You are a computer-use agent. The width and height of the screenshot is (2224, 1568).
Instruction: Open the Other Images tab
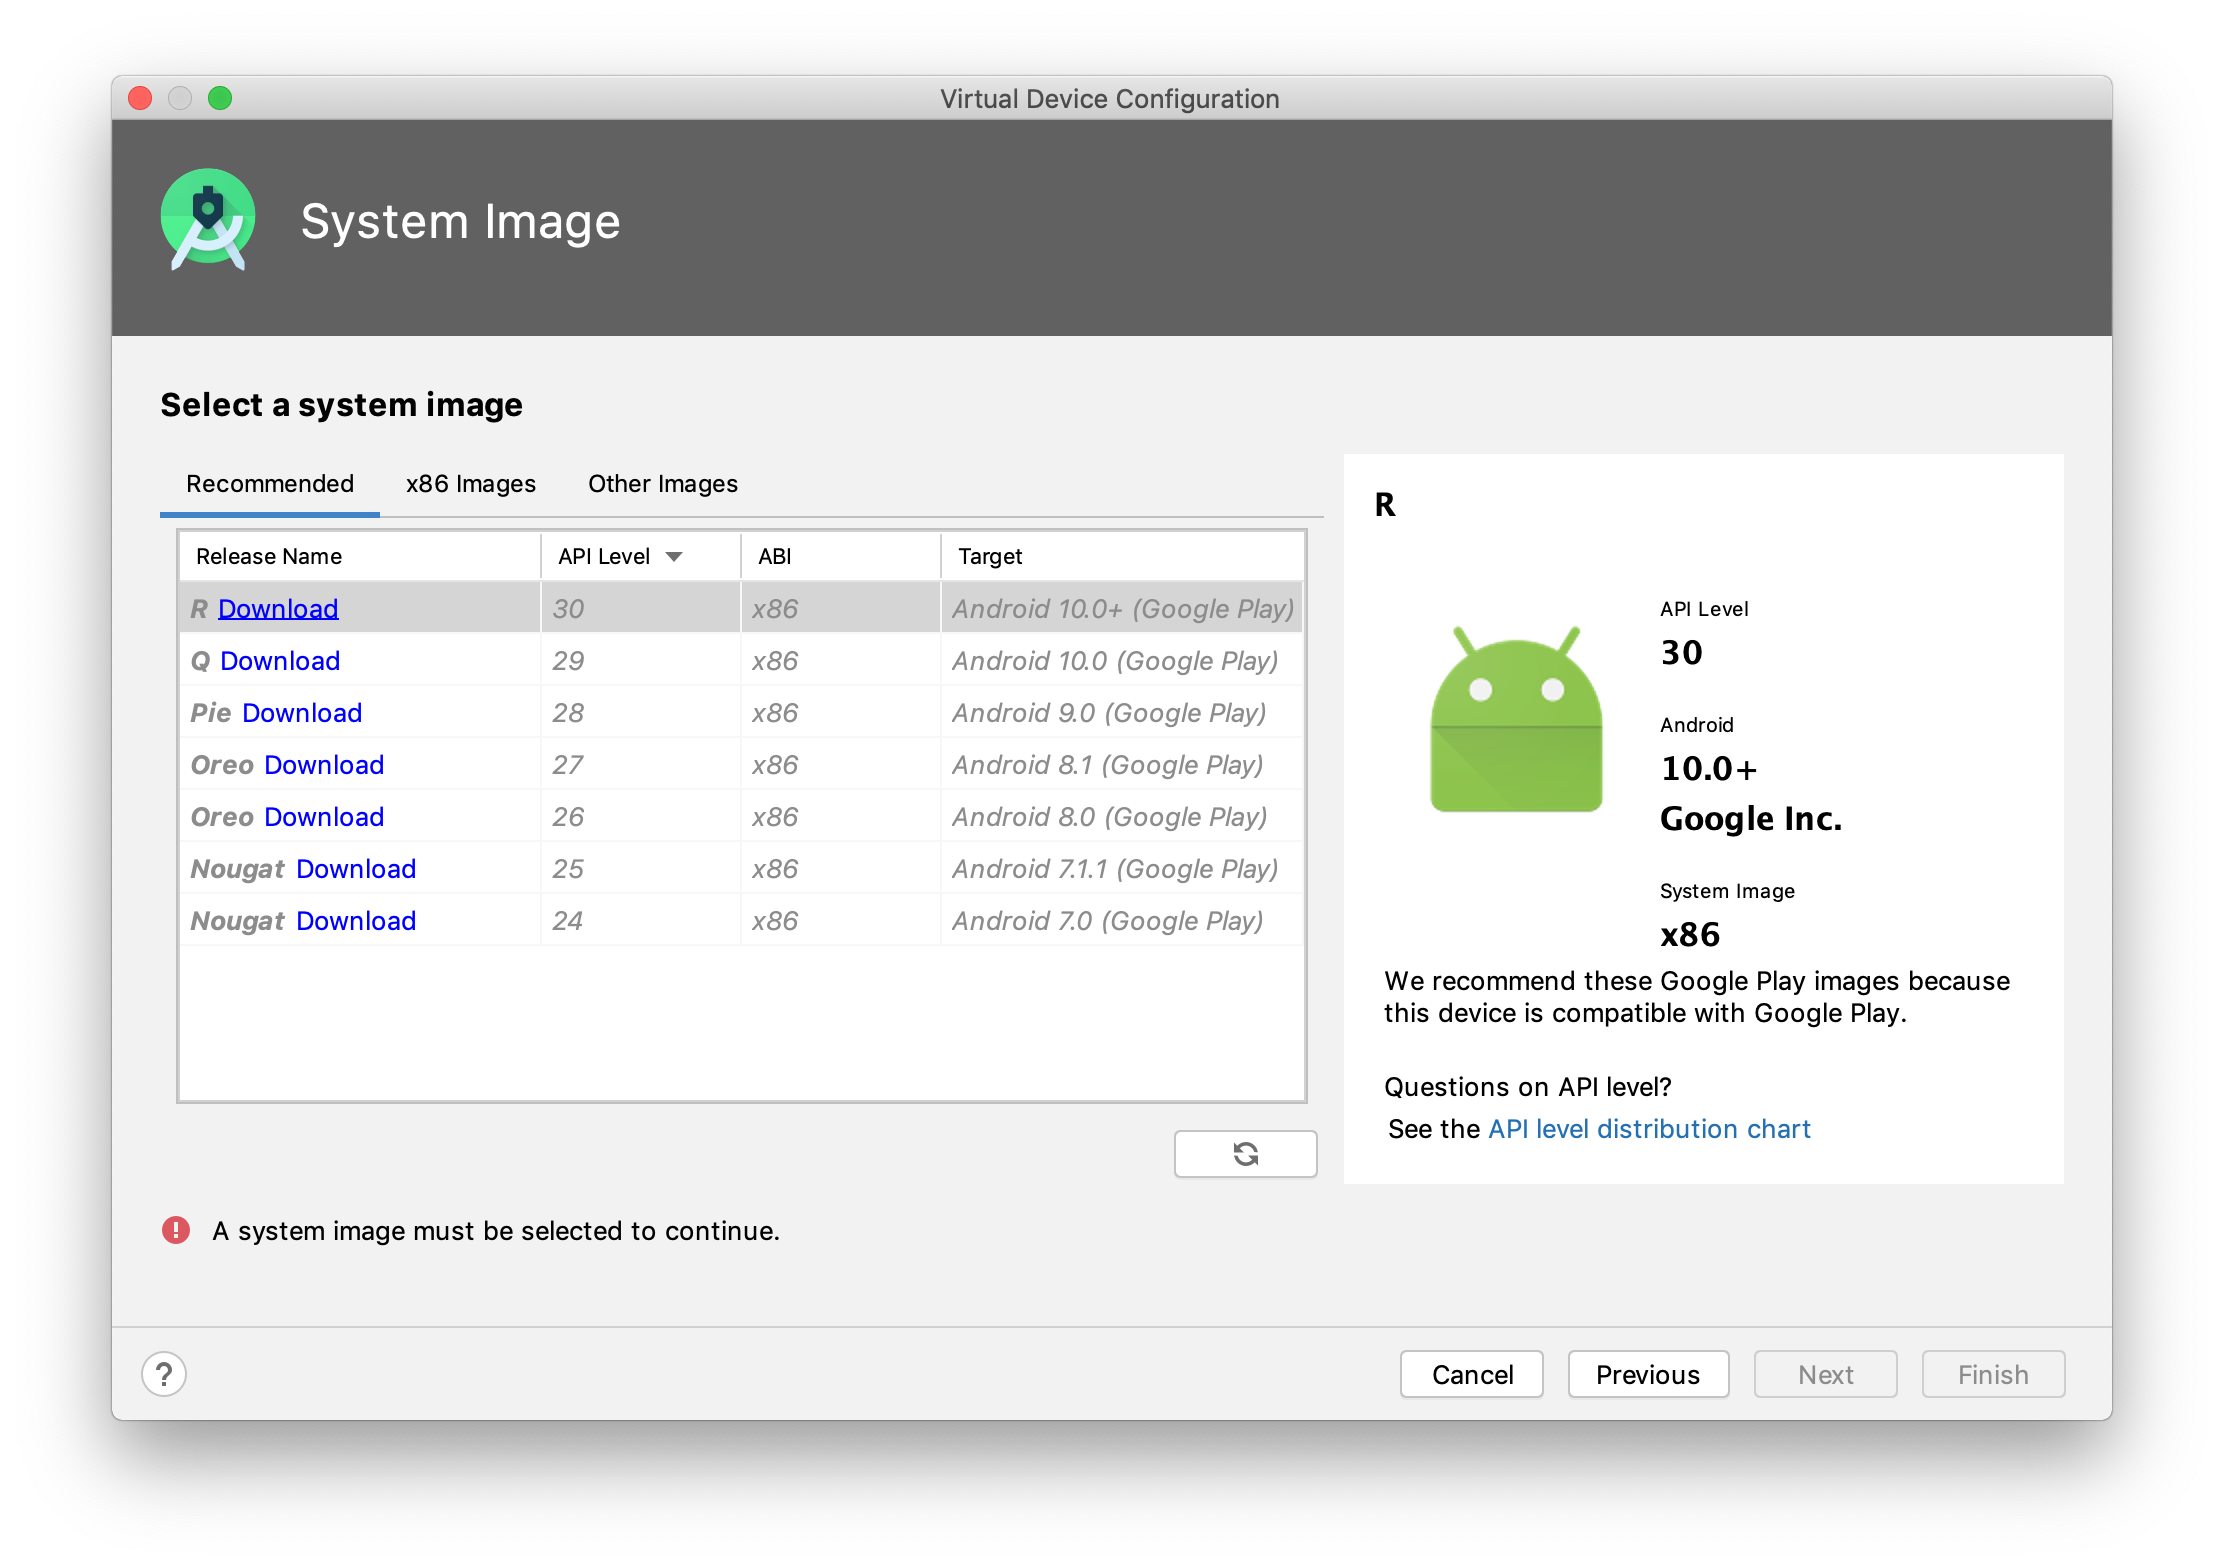coord(660,484)
